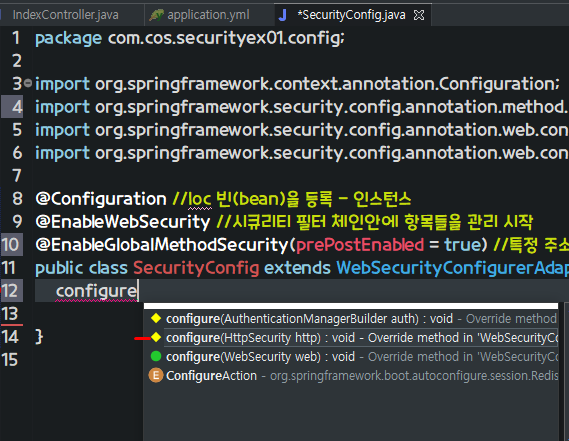This screenshot has height=441, width=569.
Task: Click the context.annotation.Configuration import
Action: 297,84
